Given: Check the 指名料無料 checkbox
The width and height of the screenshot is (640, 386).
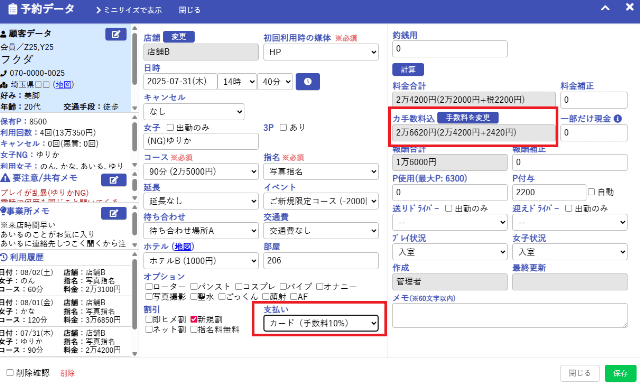Looking at the screenshot, I should [193, 329].
